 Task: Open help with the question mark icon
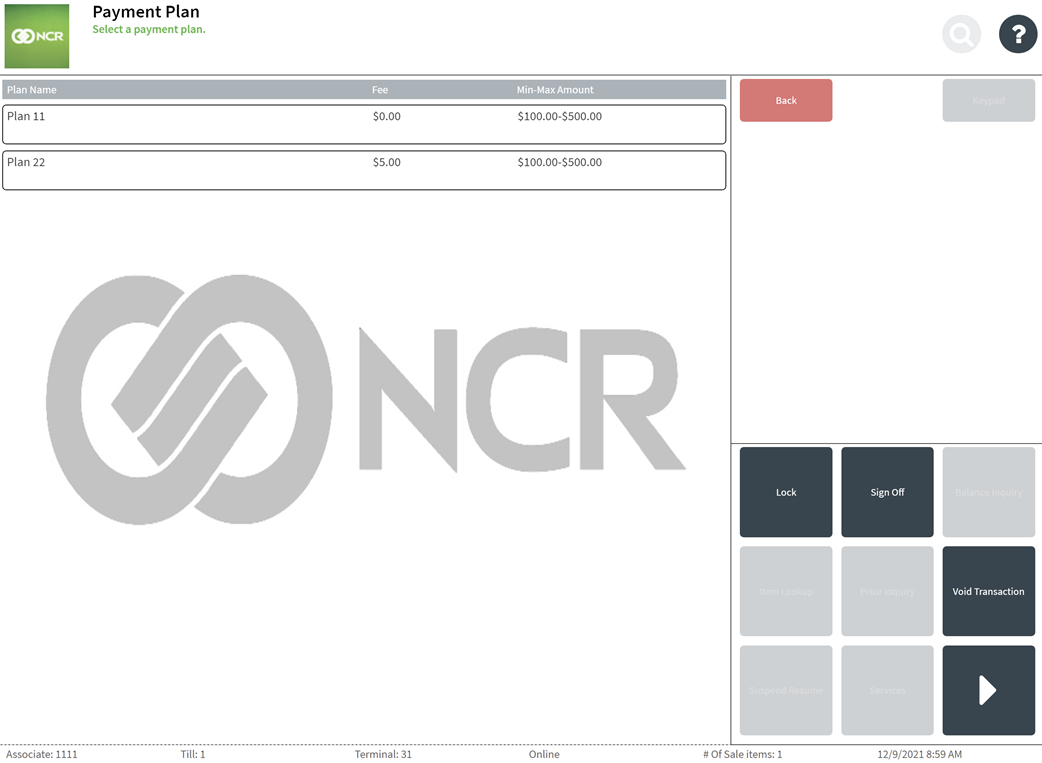click(x=1017, y=35)
